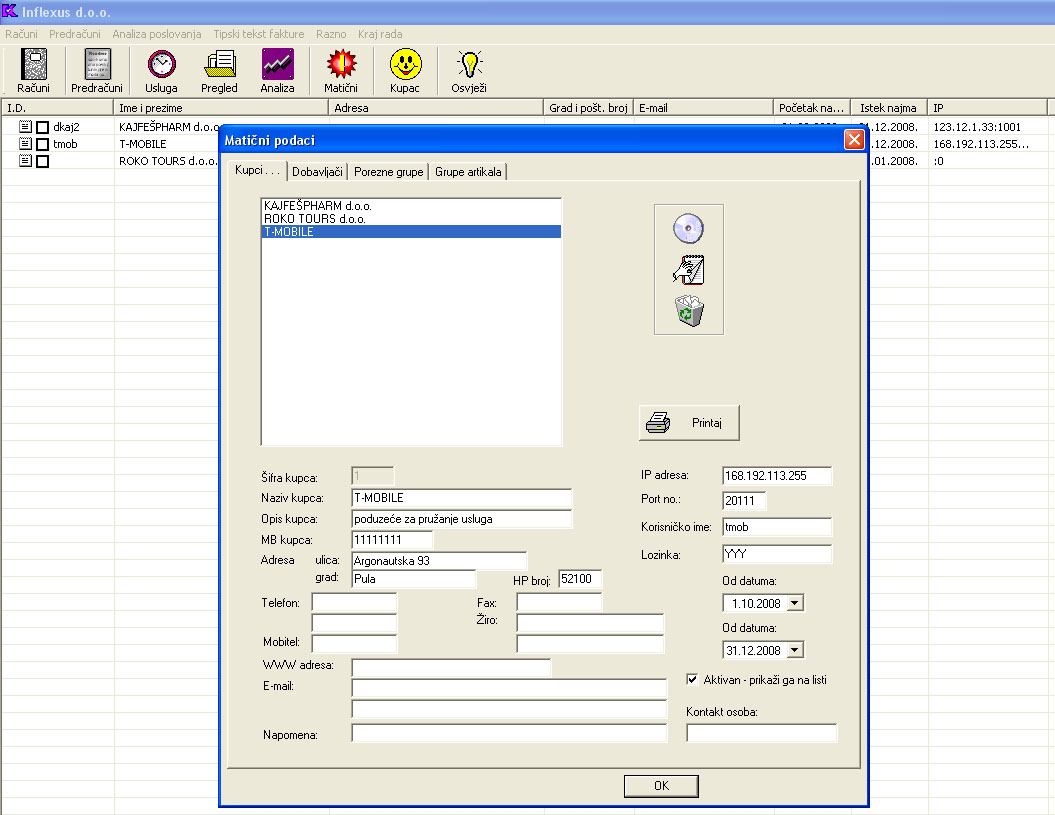
Task: Click the ulica address field
Action: click(x=439, y=561)
